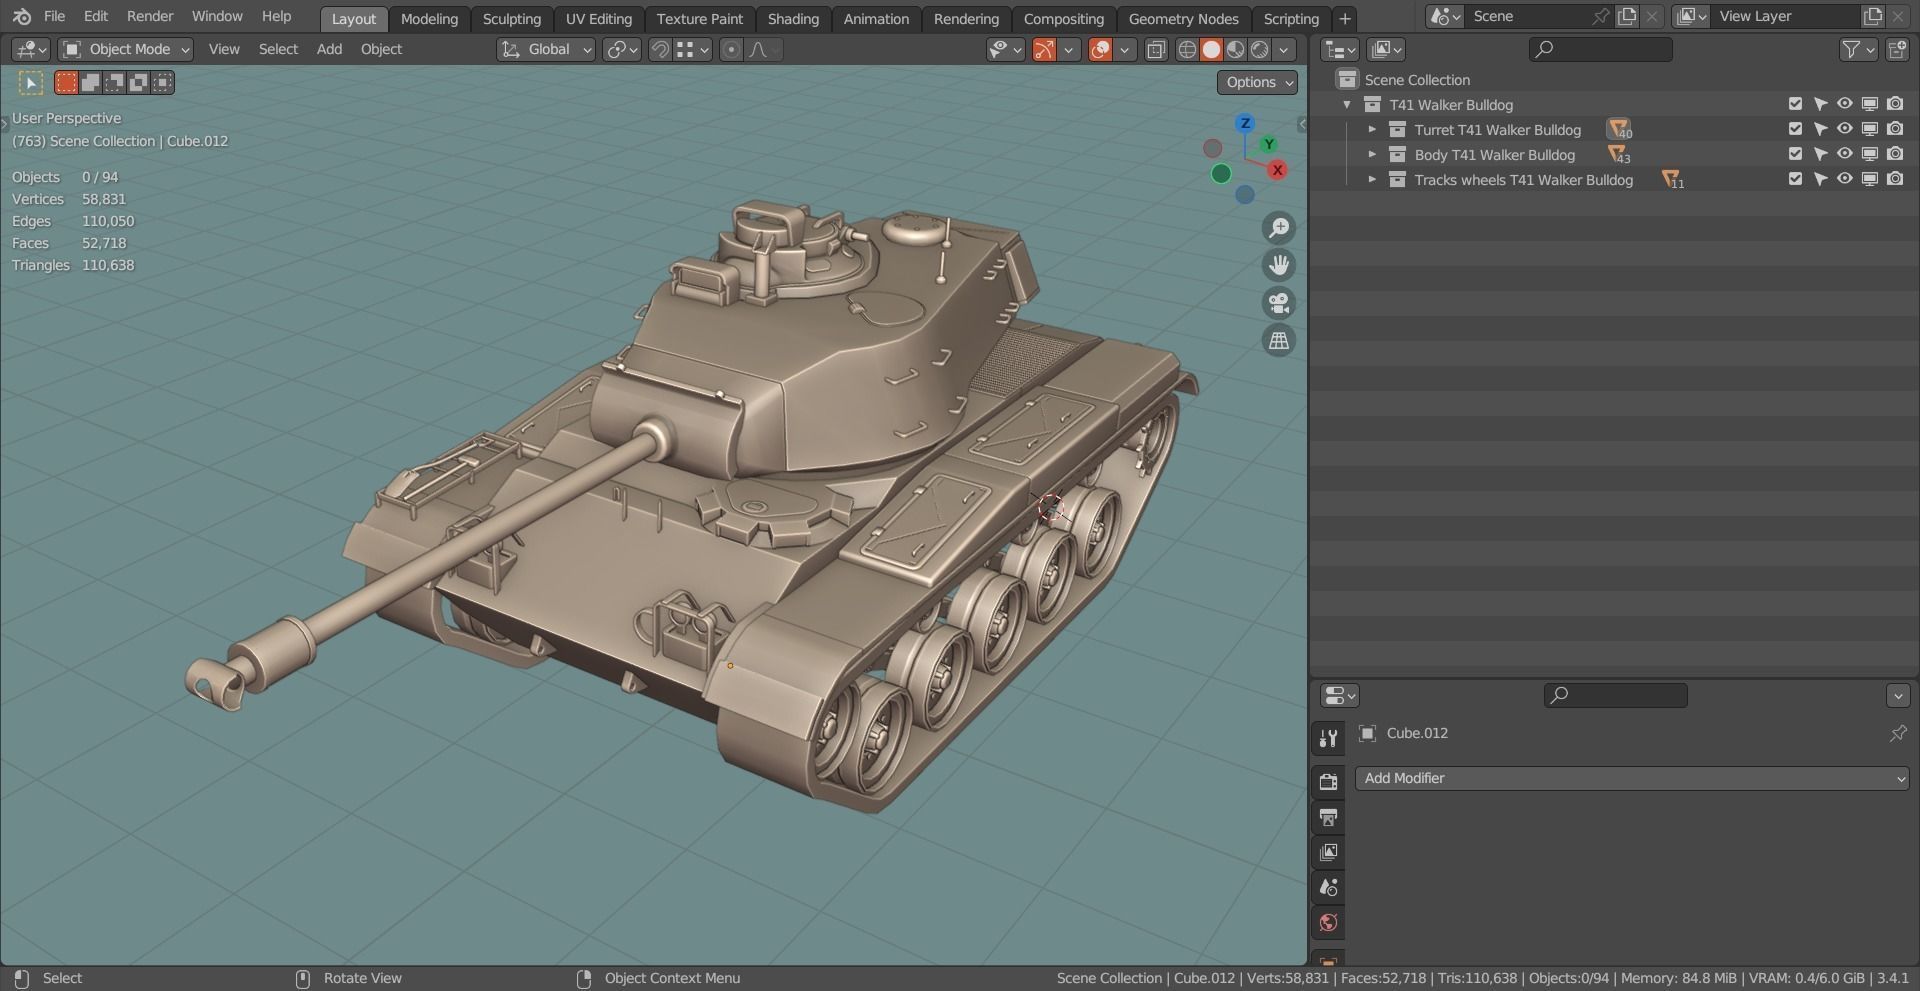Open the Render menu

point(150,17)
